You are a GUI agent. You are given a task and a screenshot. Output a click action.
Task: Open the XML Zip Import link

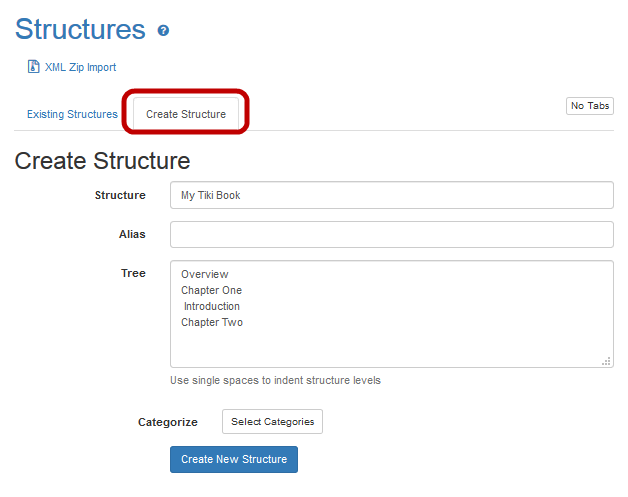(80, 67)
